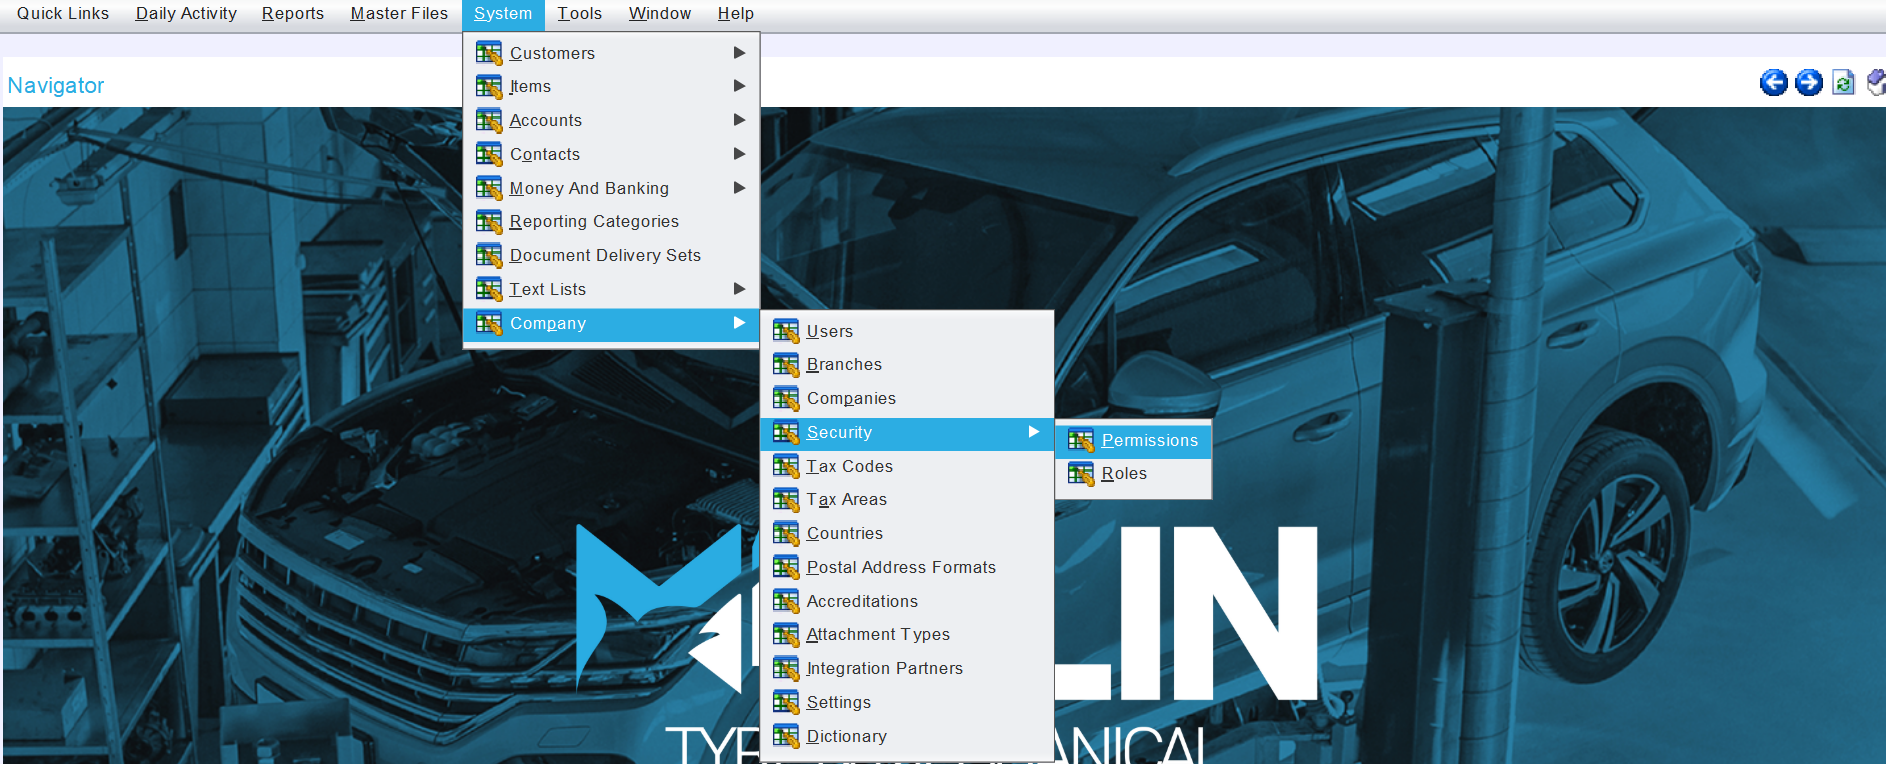Screen dimensions: 1886x764
Task: Open Postal Address Formats entry
Action: pyautogui.click(x=907, y=568)
